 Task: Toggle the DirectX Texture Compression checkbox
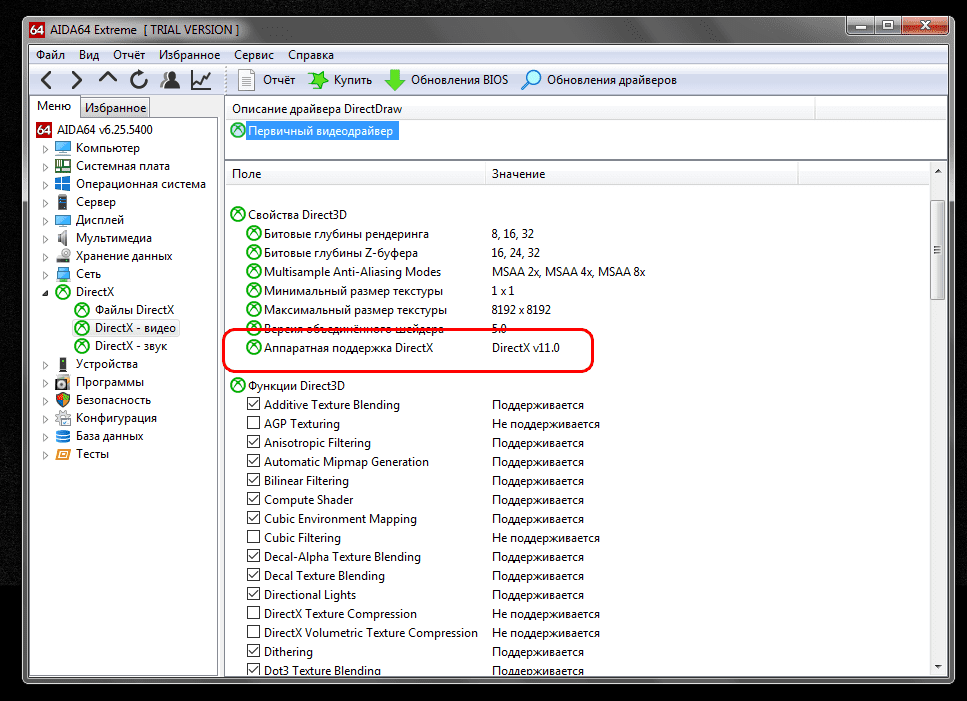pos(253,613)
